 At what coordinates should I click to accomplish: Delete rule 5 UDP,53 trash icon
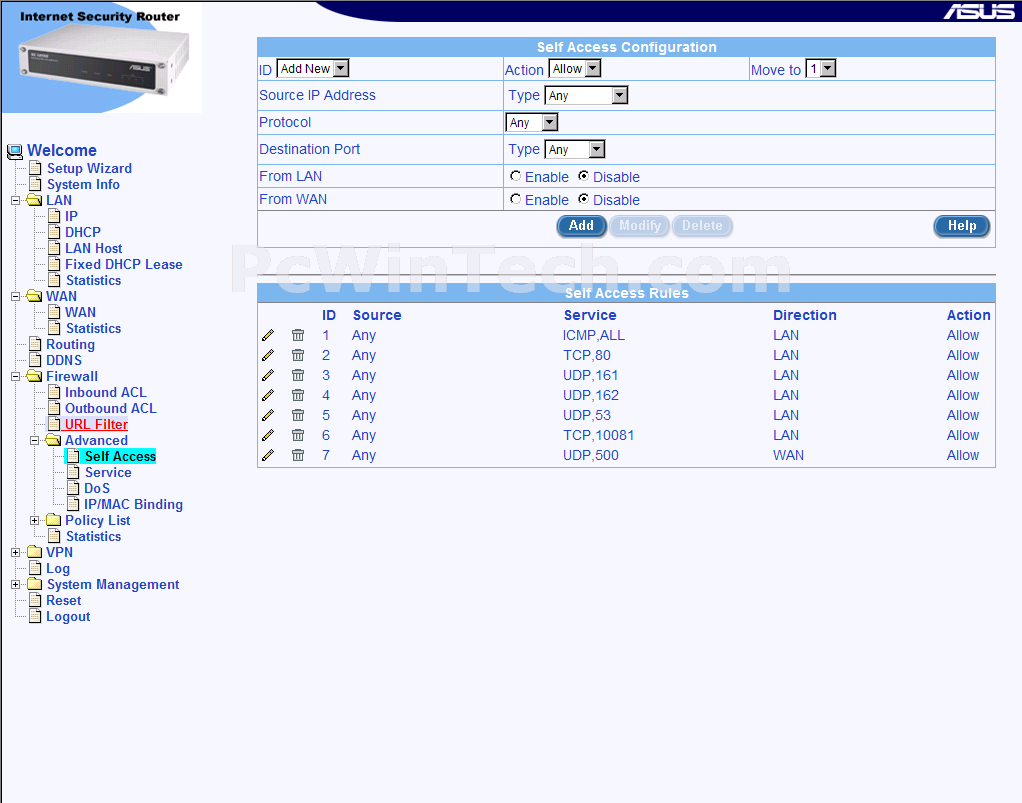[298, 415]
